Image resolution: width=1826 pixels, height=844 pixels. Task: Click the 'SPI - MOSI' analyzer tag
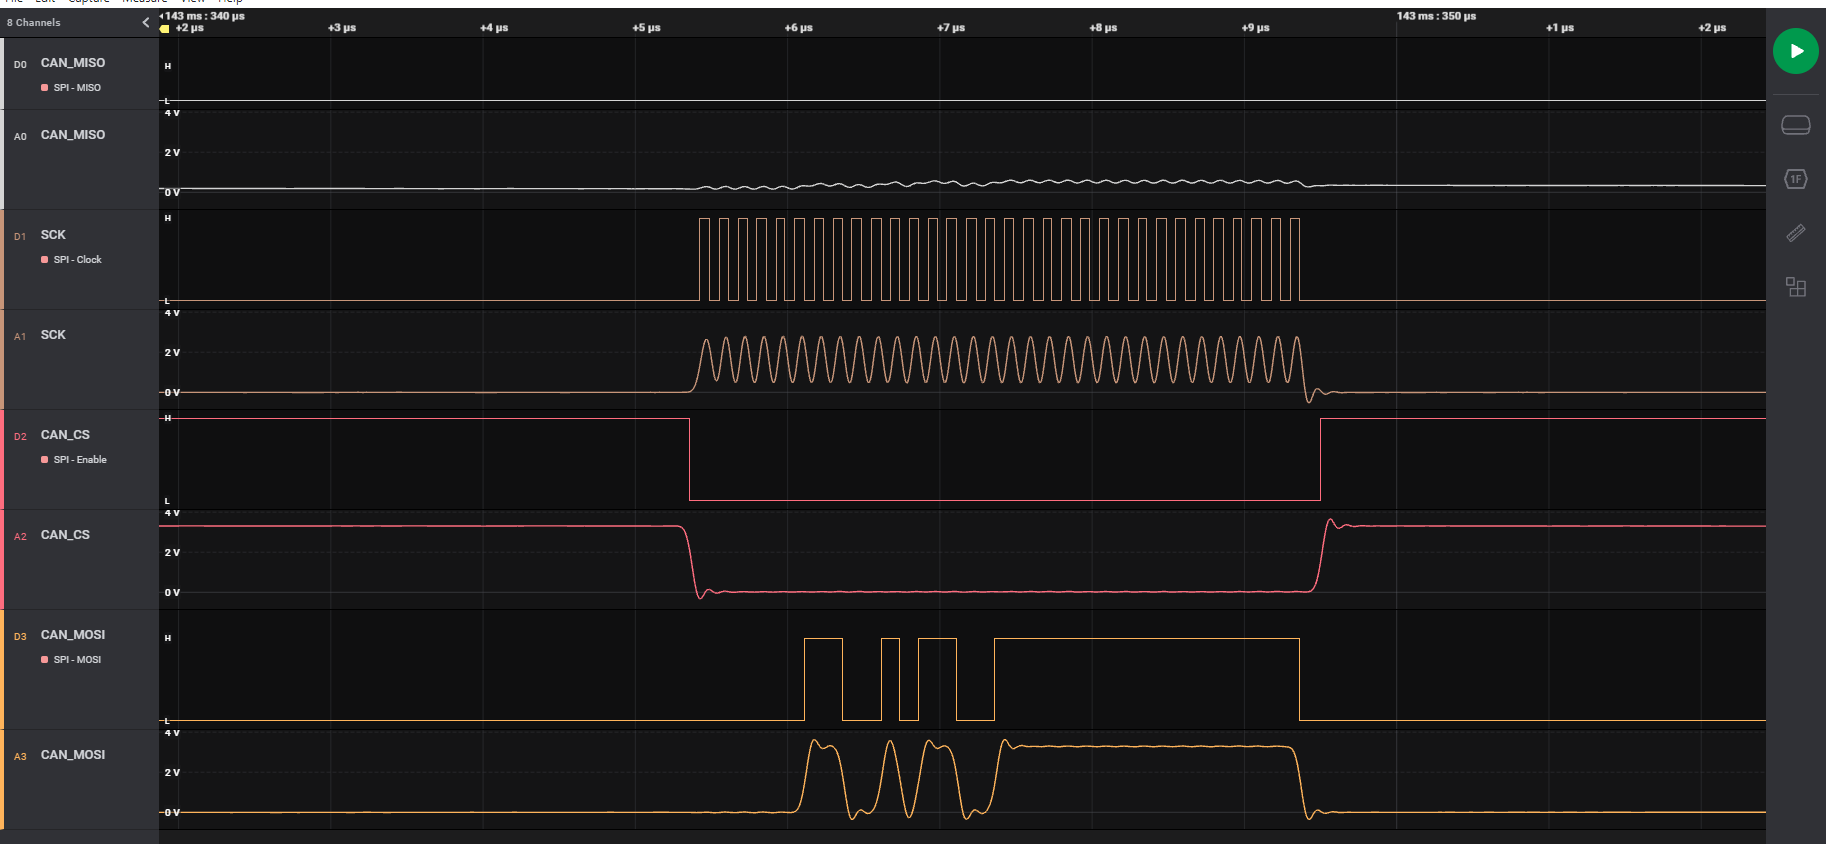77,660
